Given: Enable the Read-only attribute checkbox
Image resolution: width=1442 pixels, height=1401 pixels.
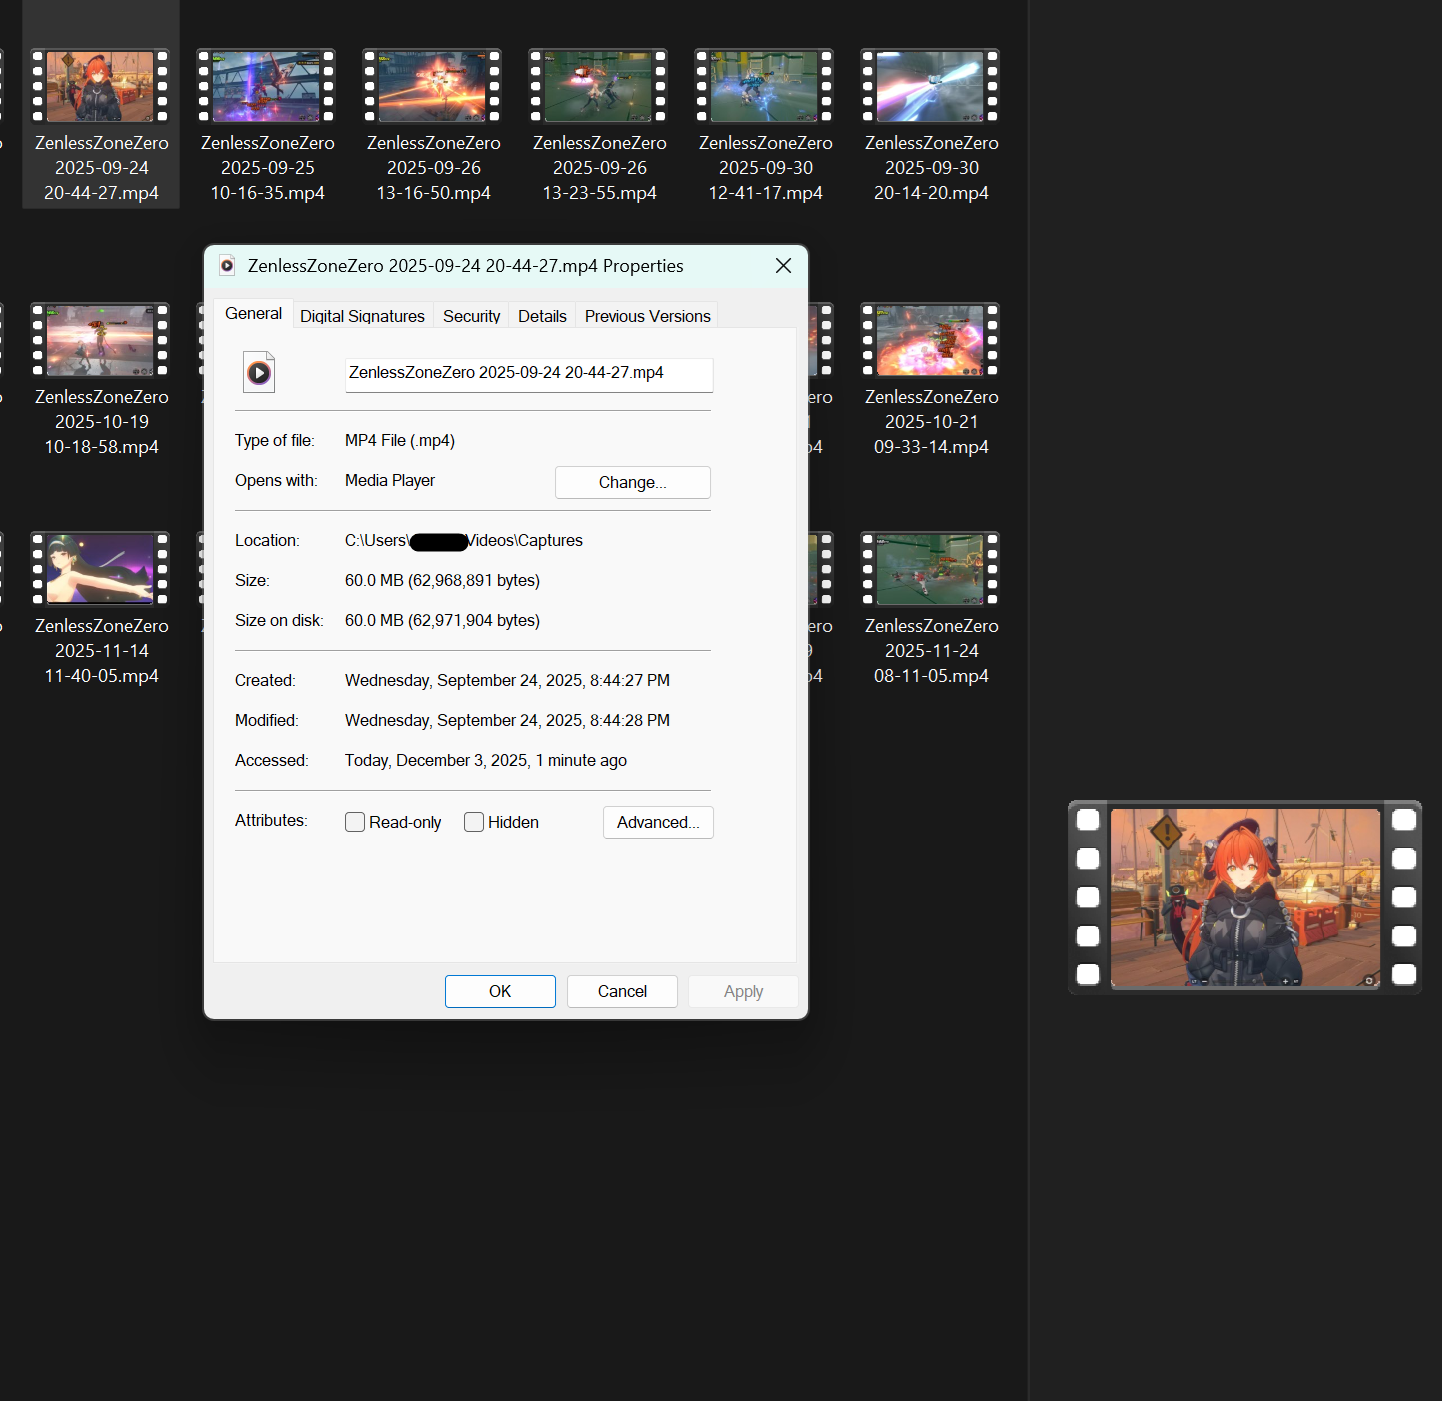Looking at the screenshot, I should [x=355, y=822].
